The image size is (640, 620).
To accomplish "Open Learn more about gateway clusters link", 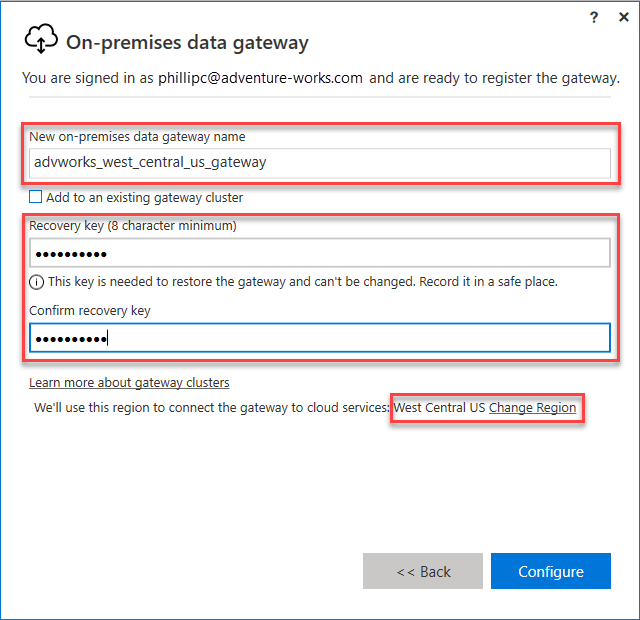I will click(129, 383).
